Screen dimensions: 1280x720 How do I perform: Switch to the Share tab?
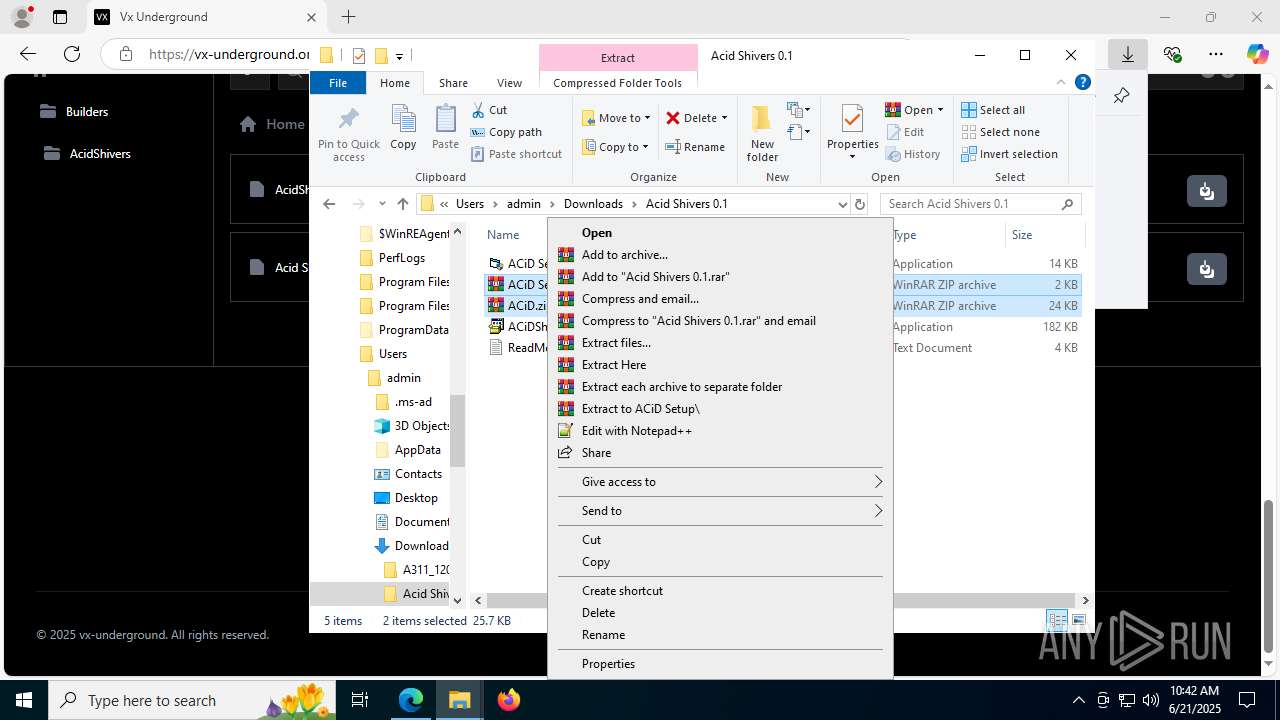453,83
